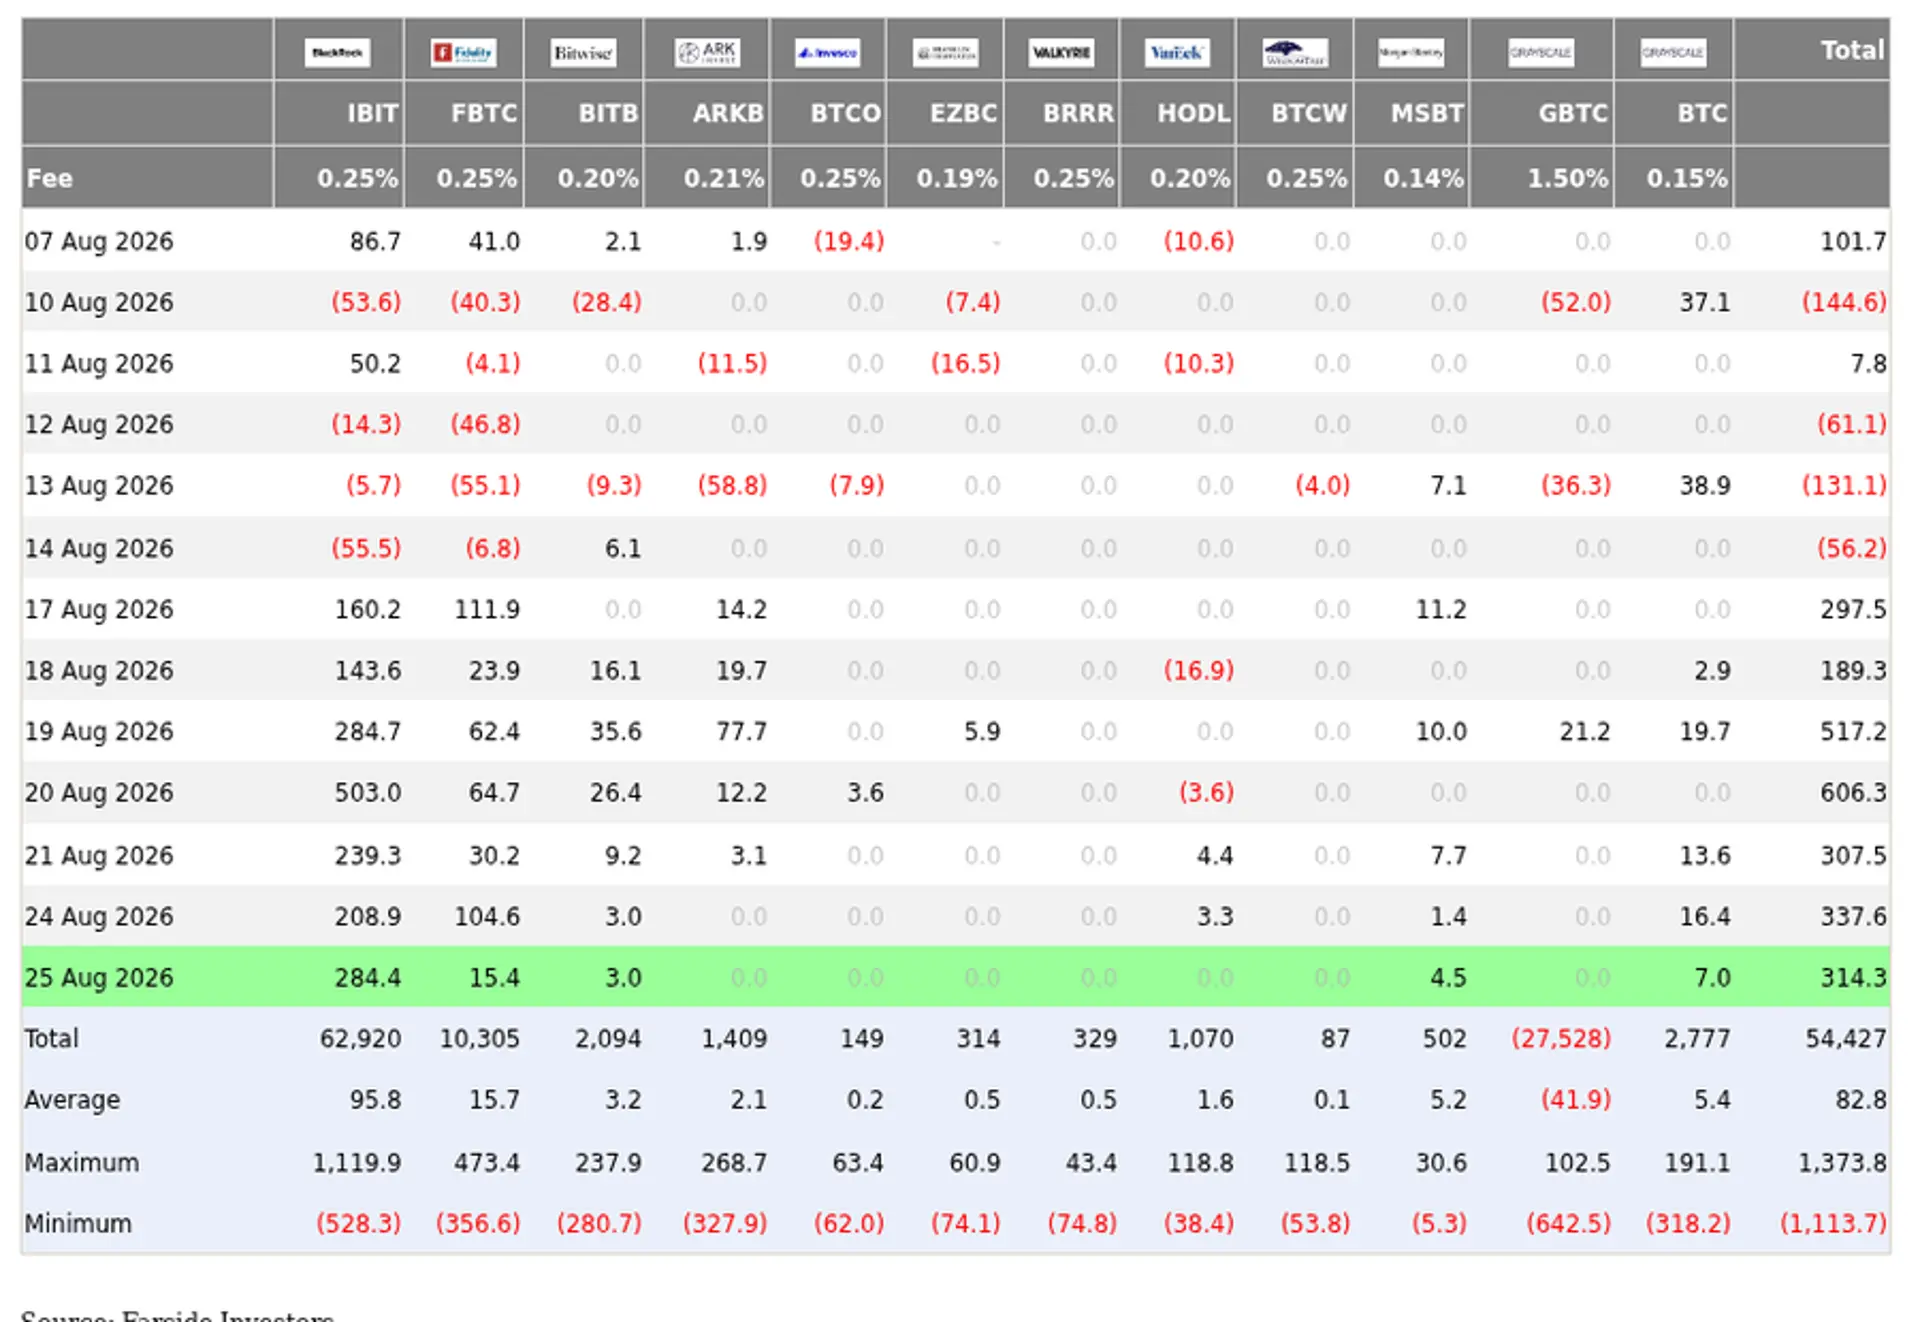This screenshot has height=1322, width=1920.
Task: Click the Bitwise logo in header
Action: [583, 52]
